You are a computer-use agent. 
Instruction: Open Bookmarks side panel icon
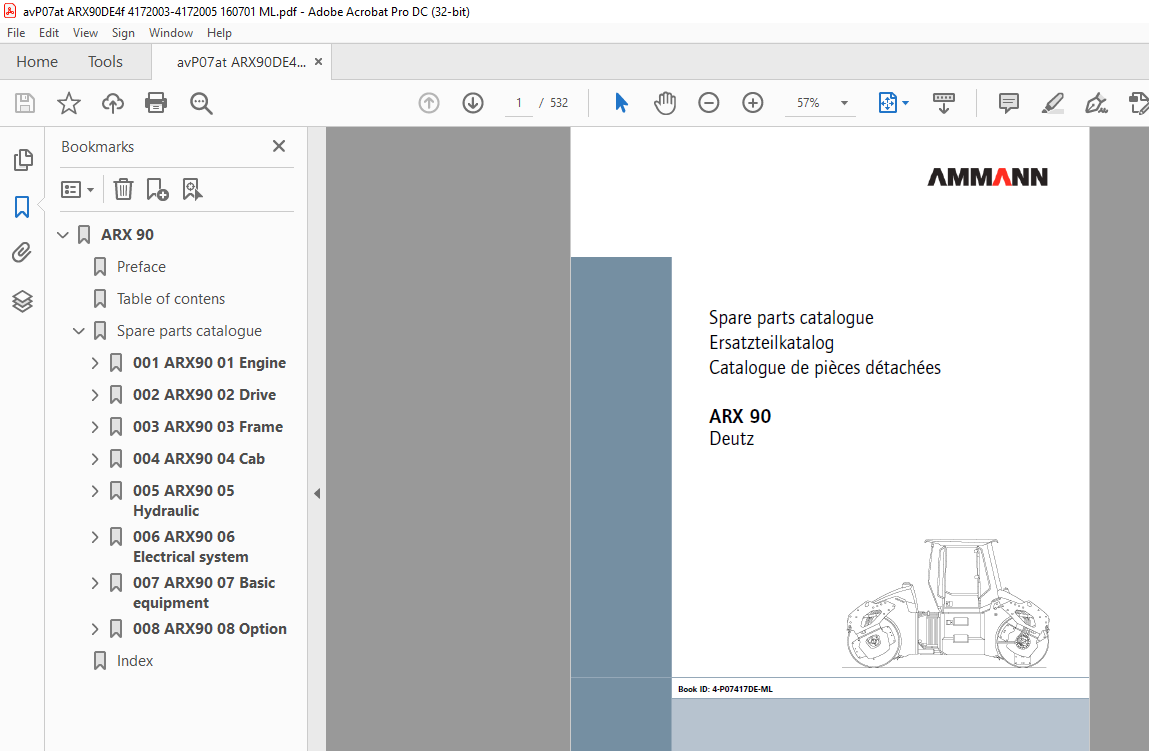click(22, 207)
